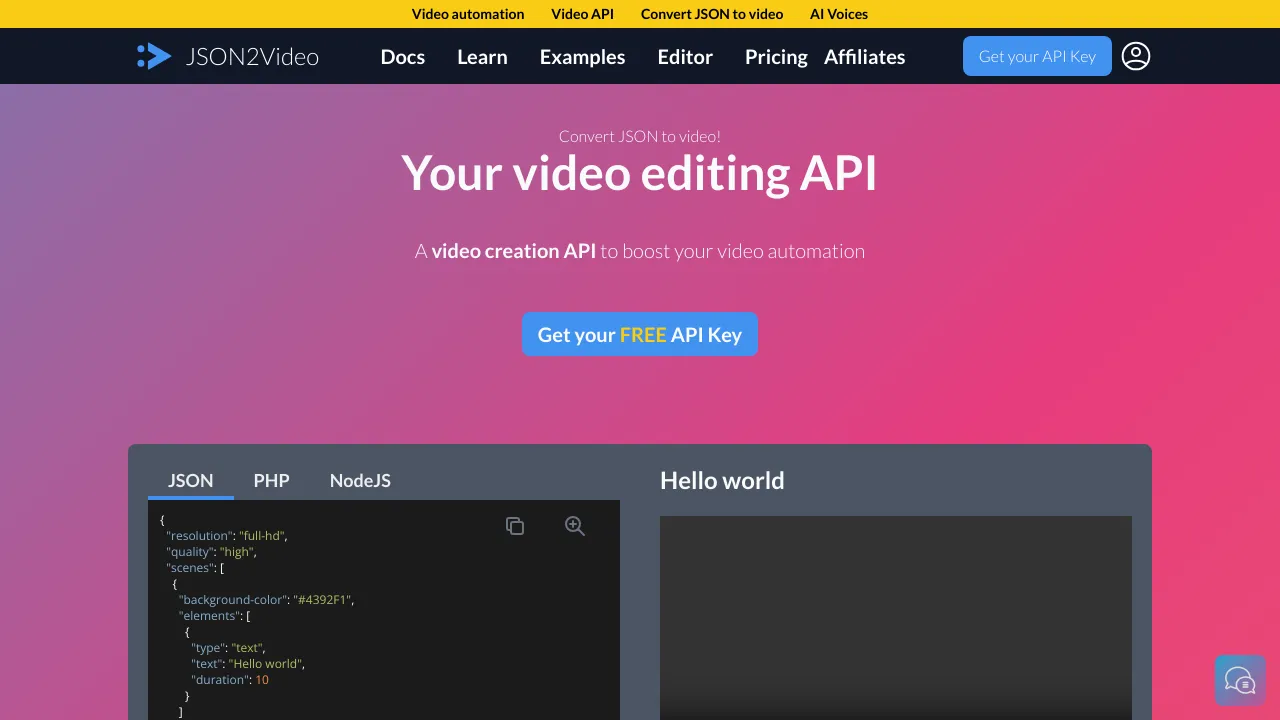Open the Convert JSON to video link
1280x720 pixels.
[x=712, y=14]
